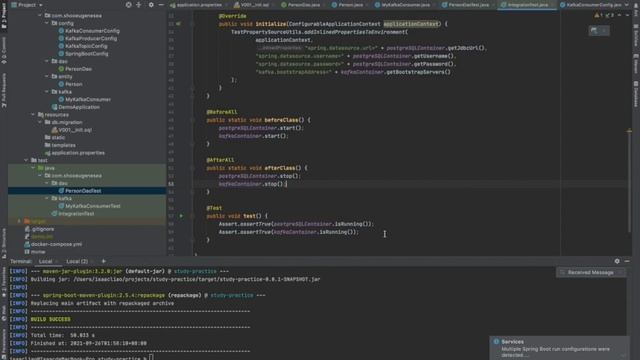The width and height of the screenshot is (640, 360).
Task: Click the override gutter icon on initialize
Action: (x=178, y=24)
